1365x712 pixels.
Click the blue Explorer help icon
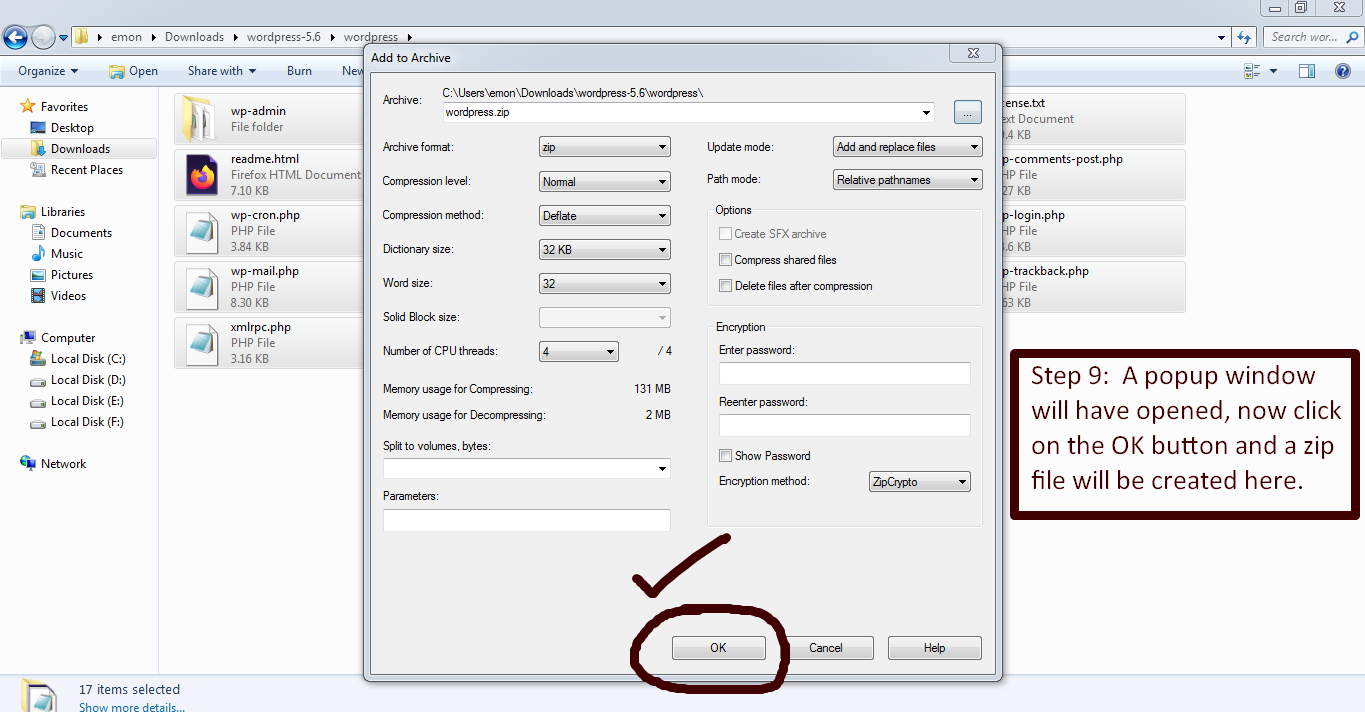(1344, 71)
